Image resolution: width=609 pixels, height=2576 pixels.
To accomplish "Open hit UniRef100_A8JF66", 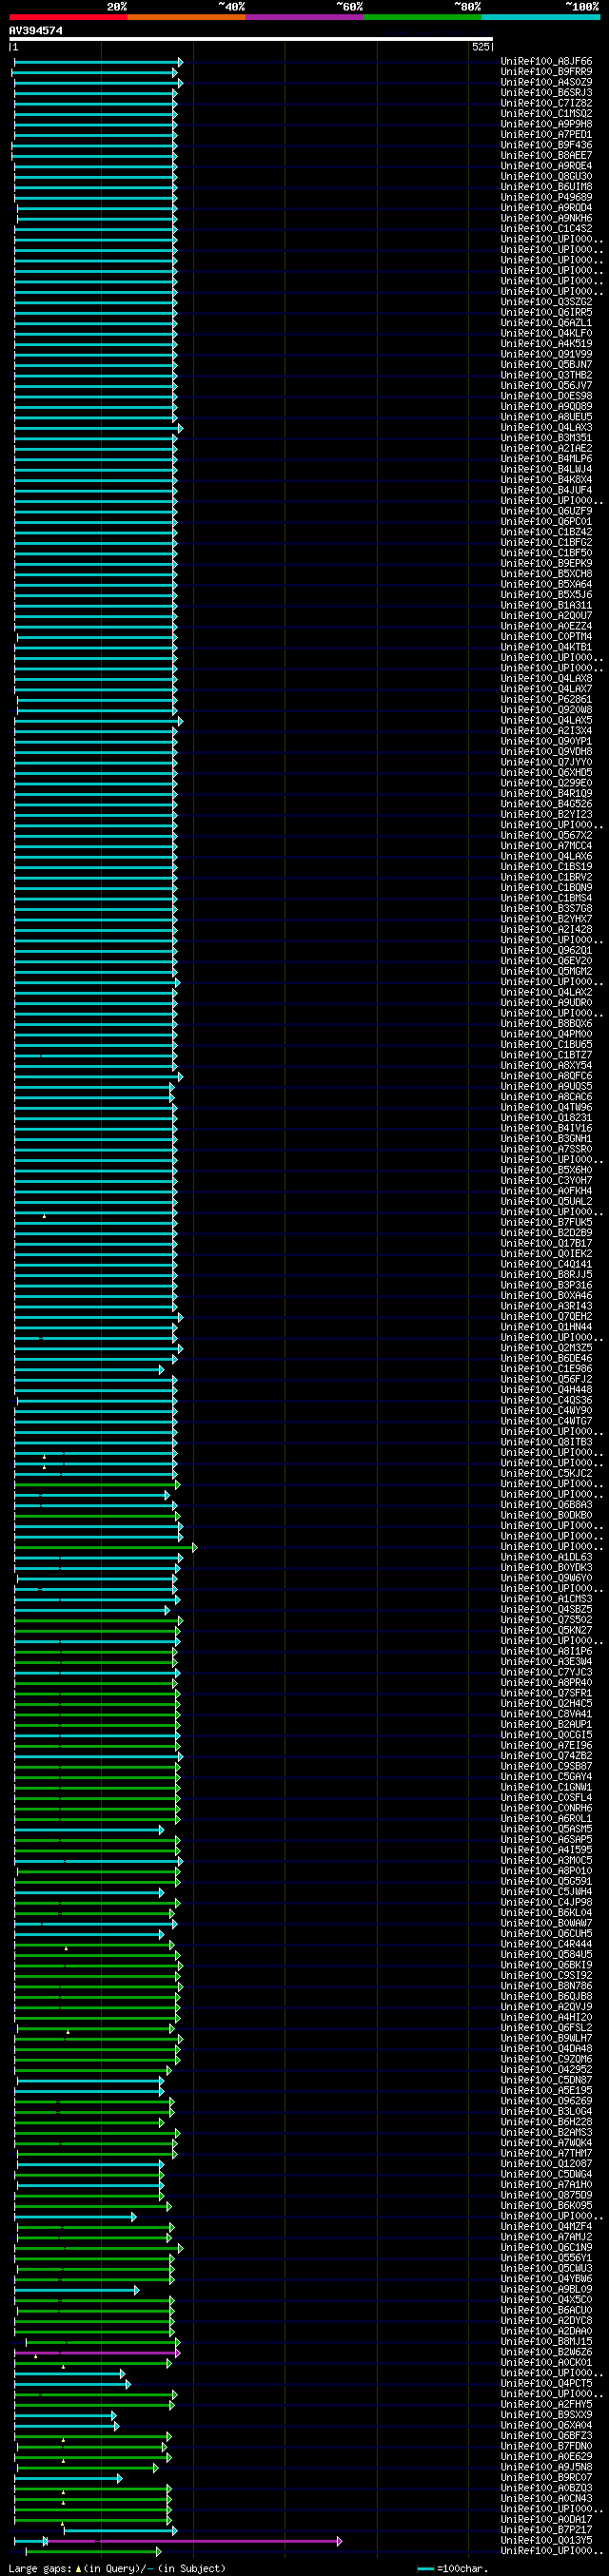I will [x=546, y=62].
